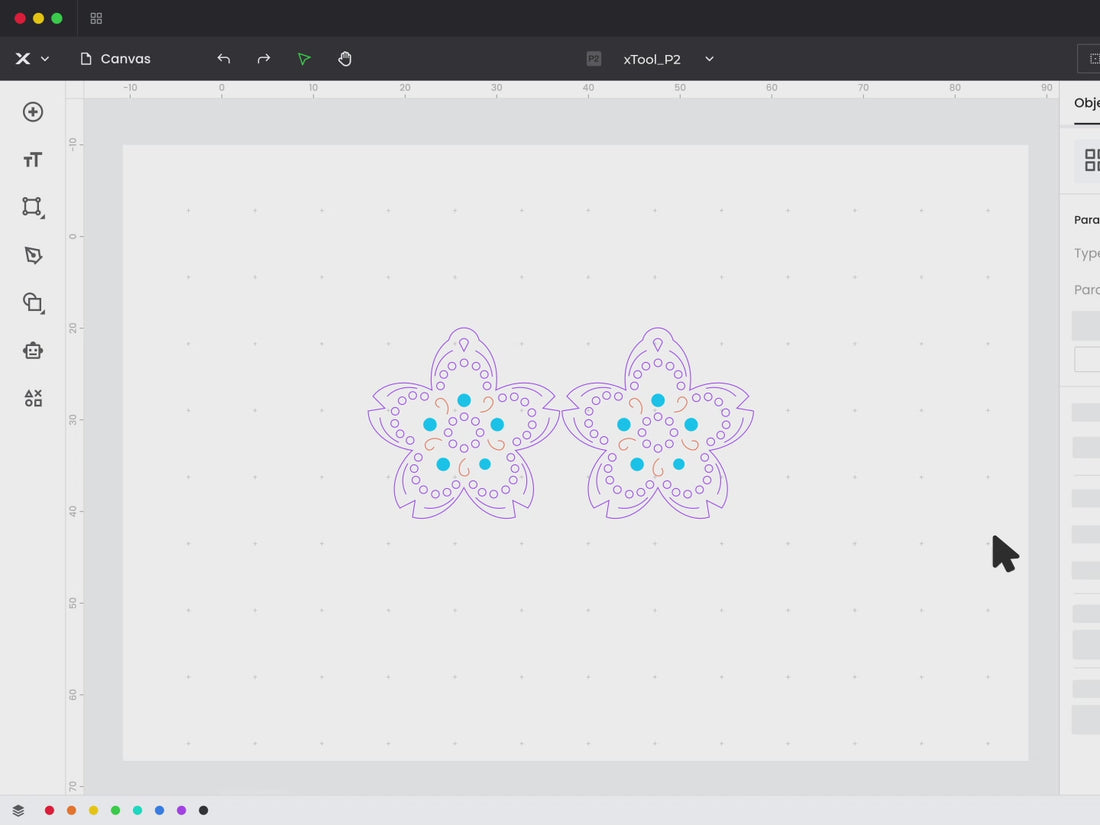Click the Redo arrow

pos(264,59)
